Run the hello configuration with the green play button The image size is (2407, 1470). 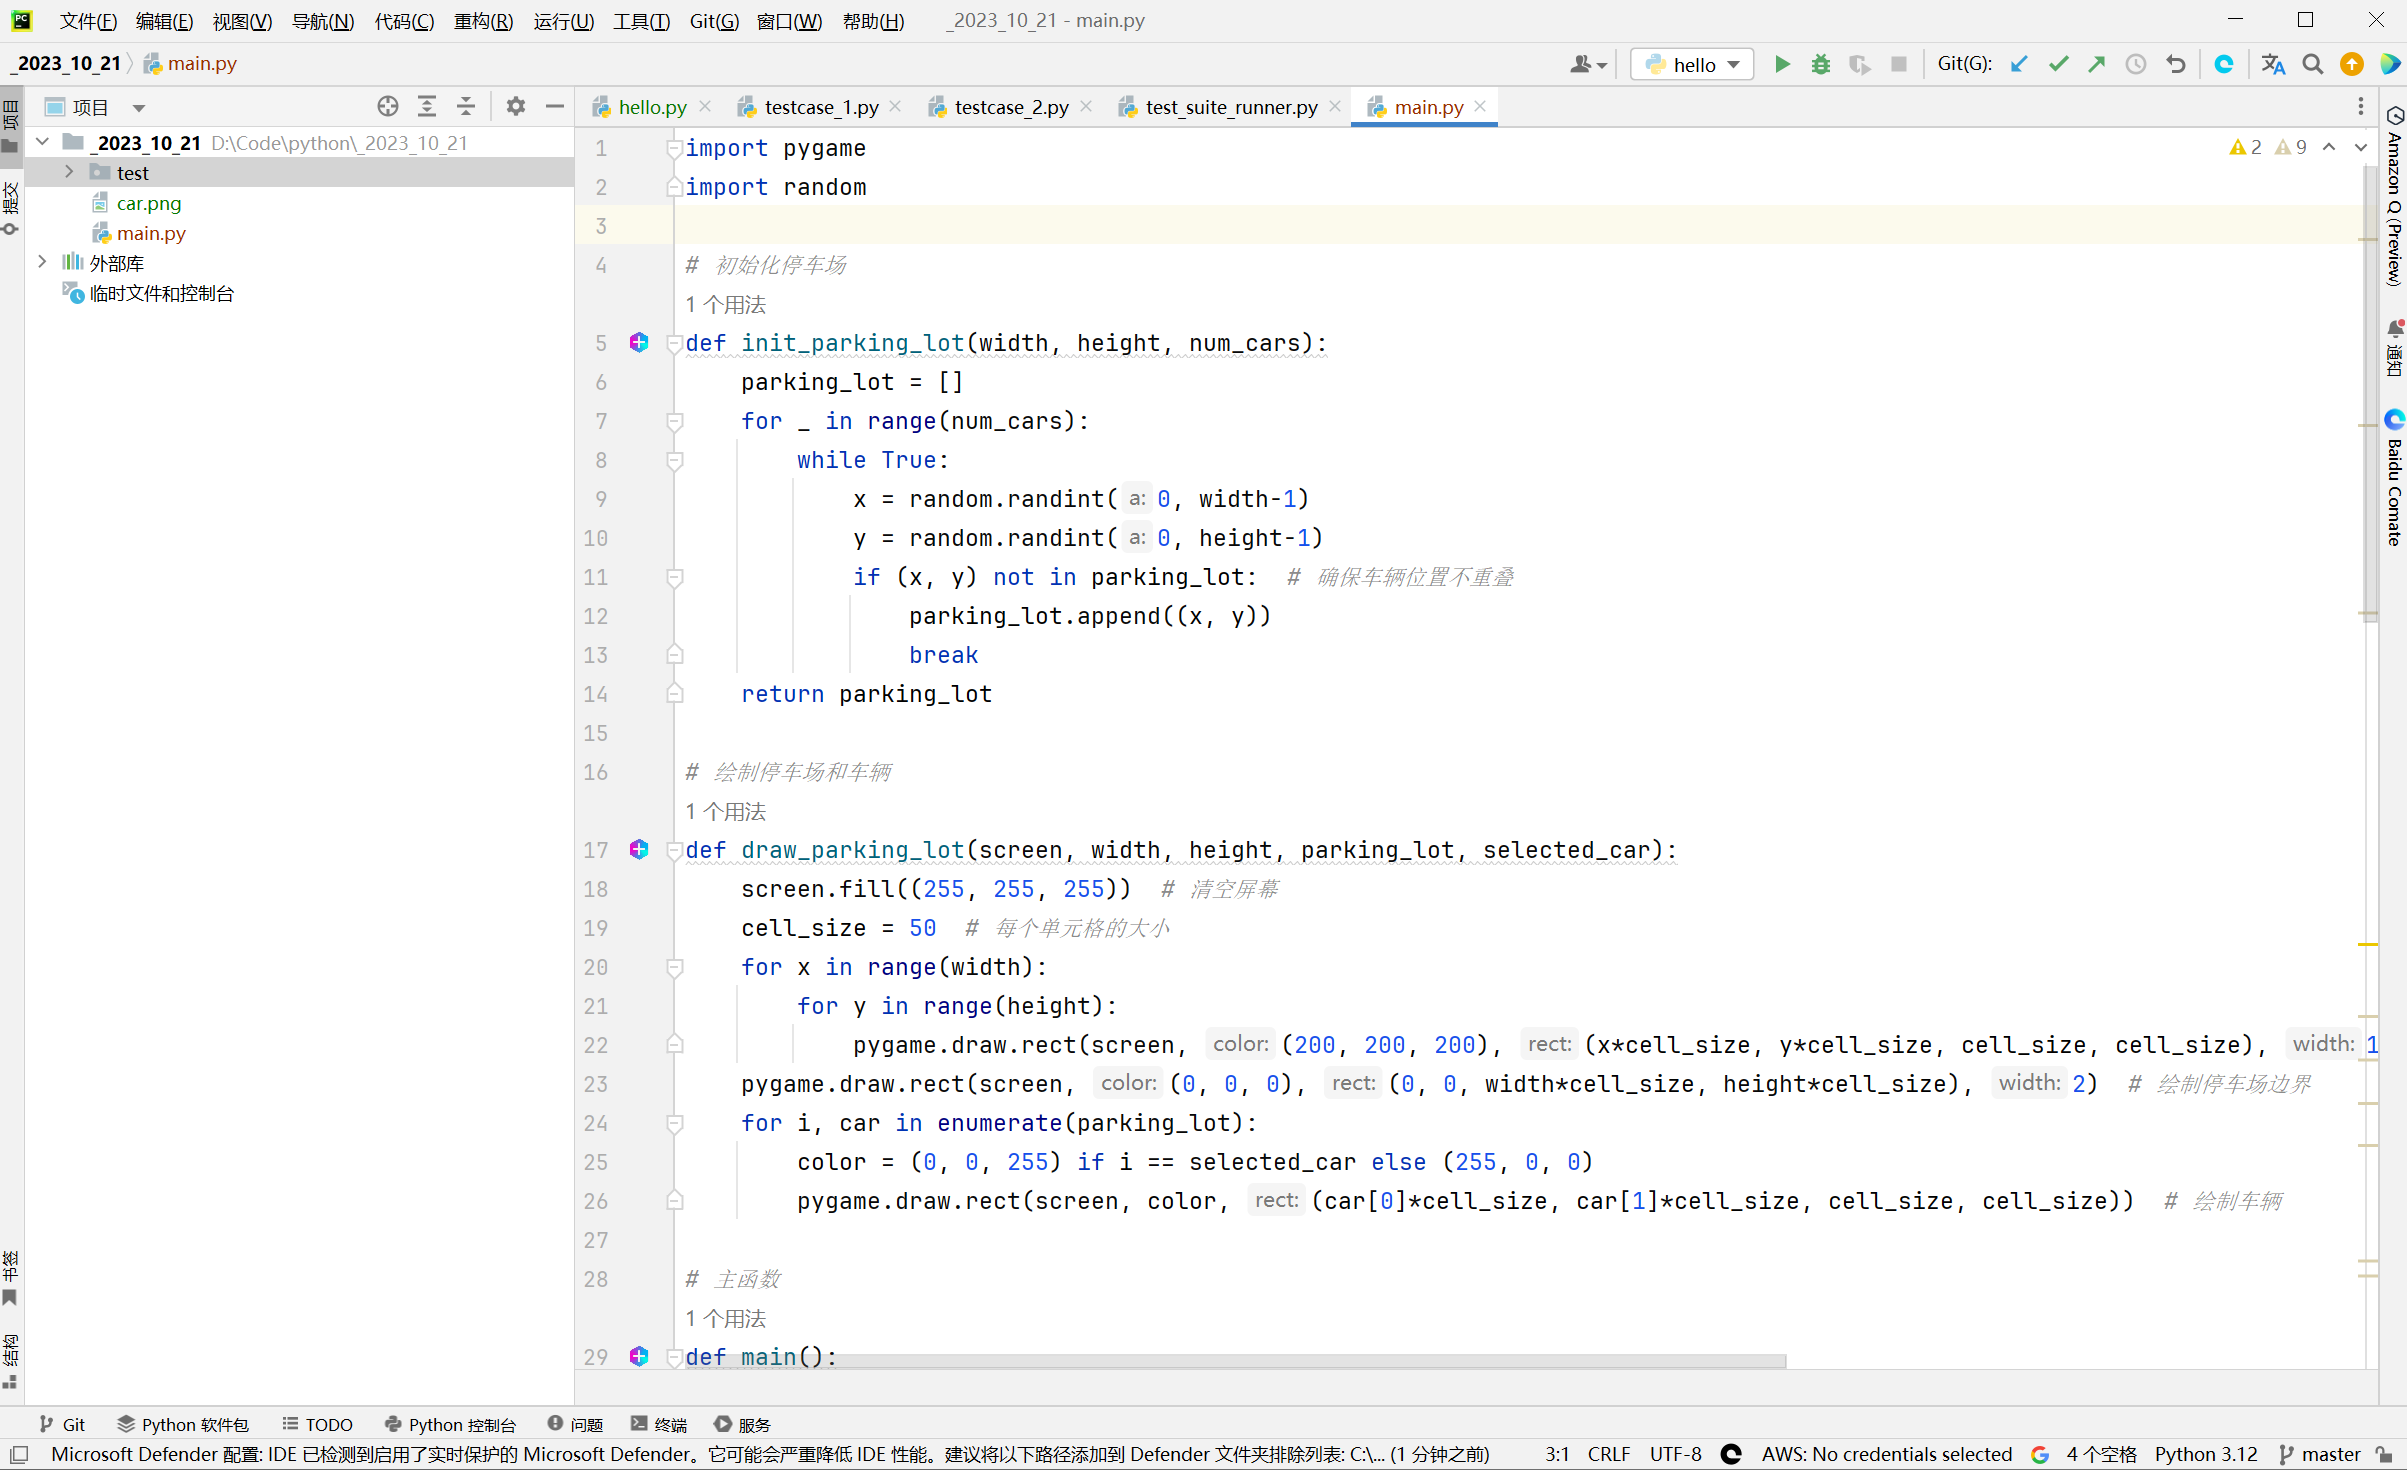(x=1781, y=64)
